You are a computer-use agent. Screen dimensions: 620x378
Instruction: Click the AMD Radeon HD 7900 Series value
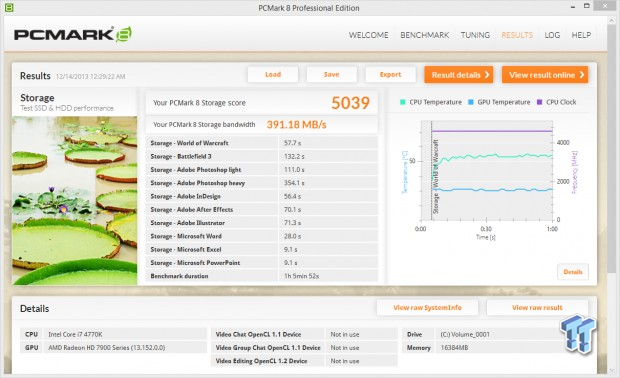click(106, 348)
